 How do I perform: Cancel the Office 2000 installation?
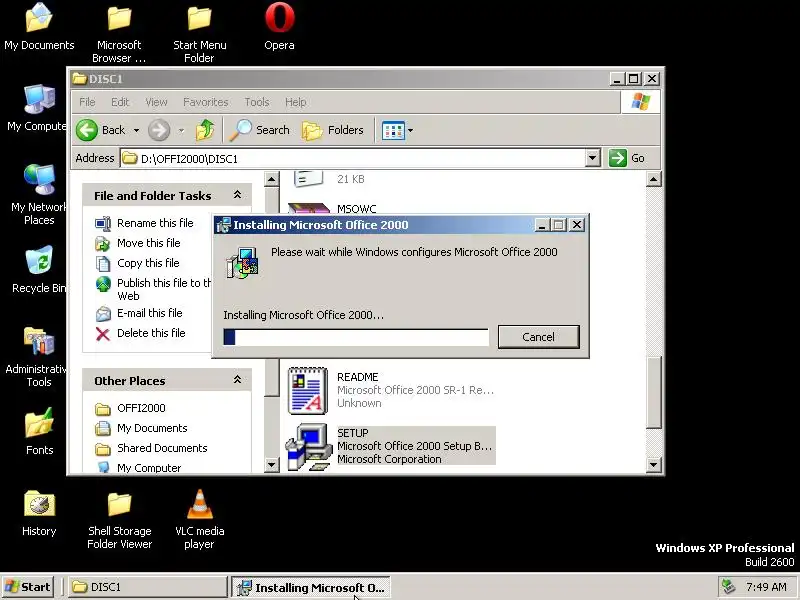pyautogui.click(x=538, y=337)
